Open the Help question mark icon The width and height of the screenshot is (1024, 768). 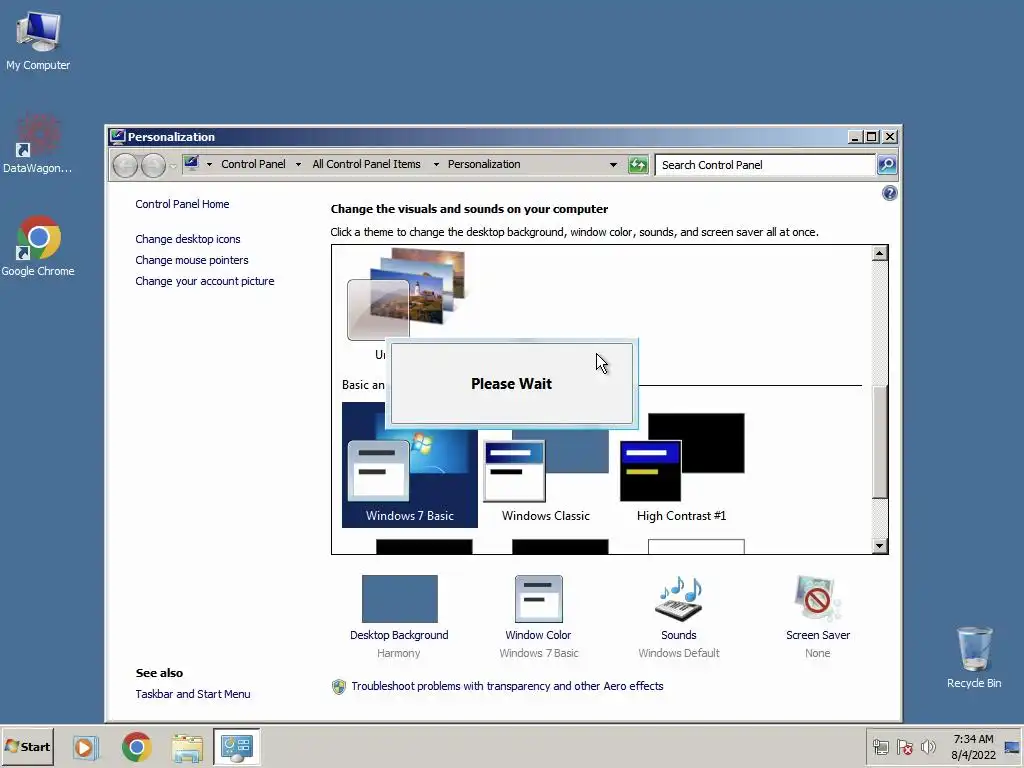[889, 193]
